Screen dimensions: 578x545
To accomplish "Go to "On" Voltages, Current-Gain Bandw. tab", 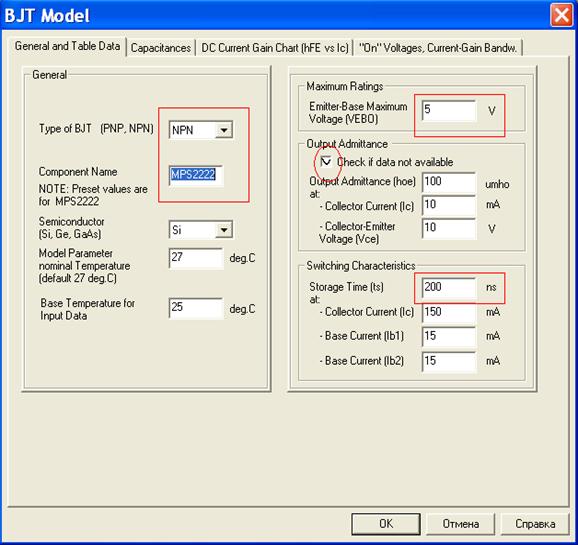I will [438, 48].
